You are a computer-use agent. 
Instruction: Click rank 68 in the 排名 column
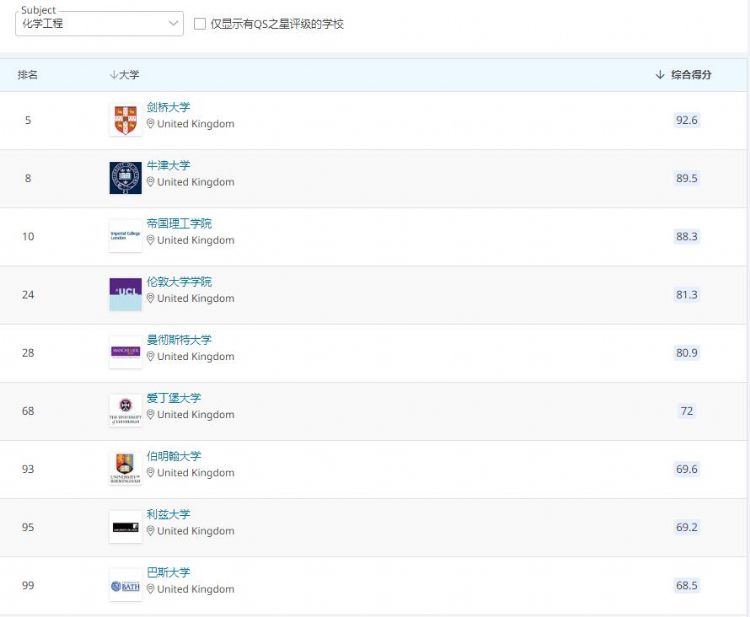(x=28, y=411)
